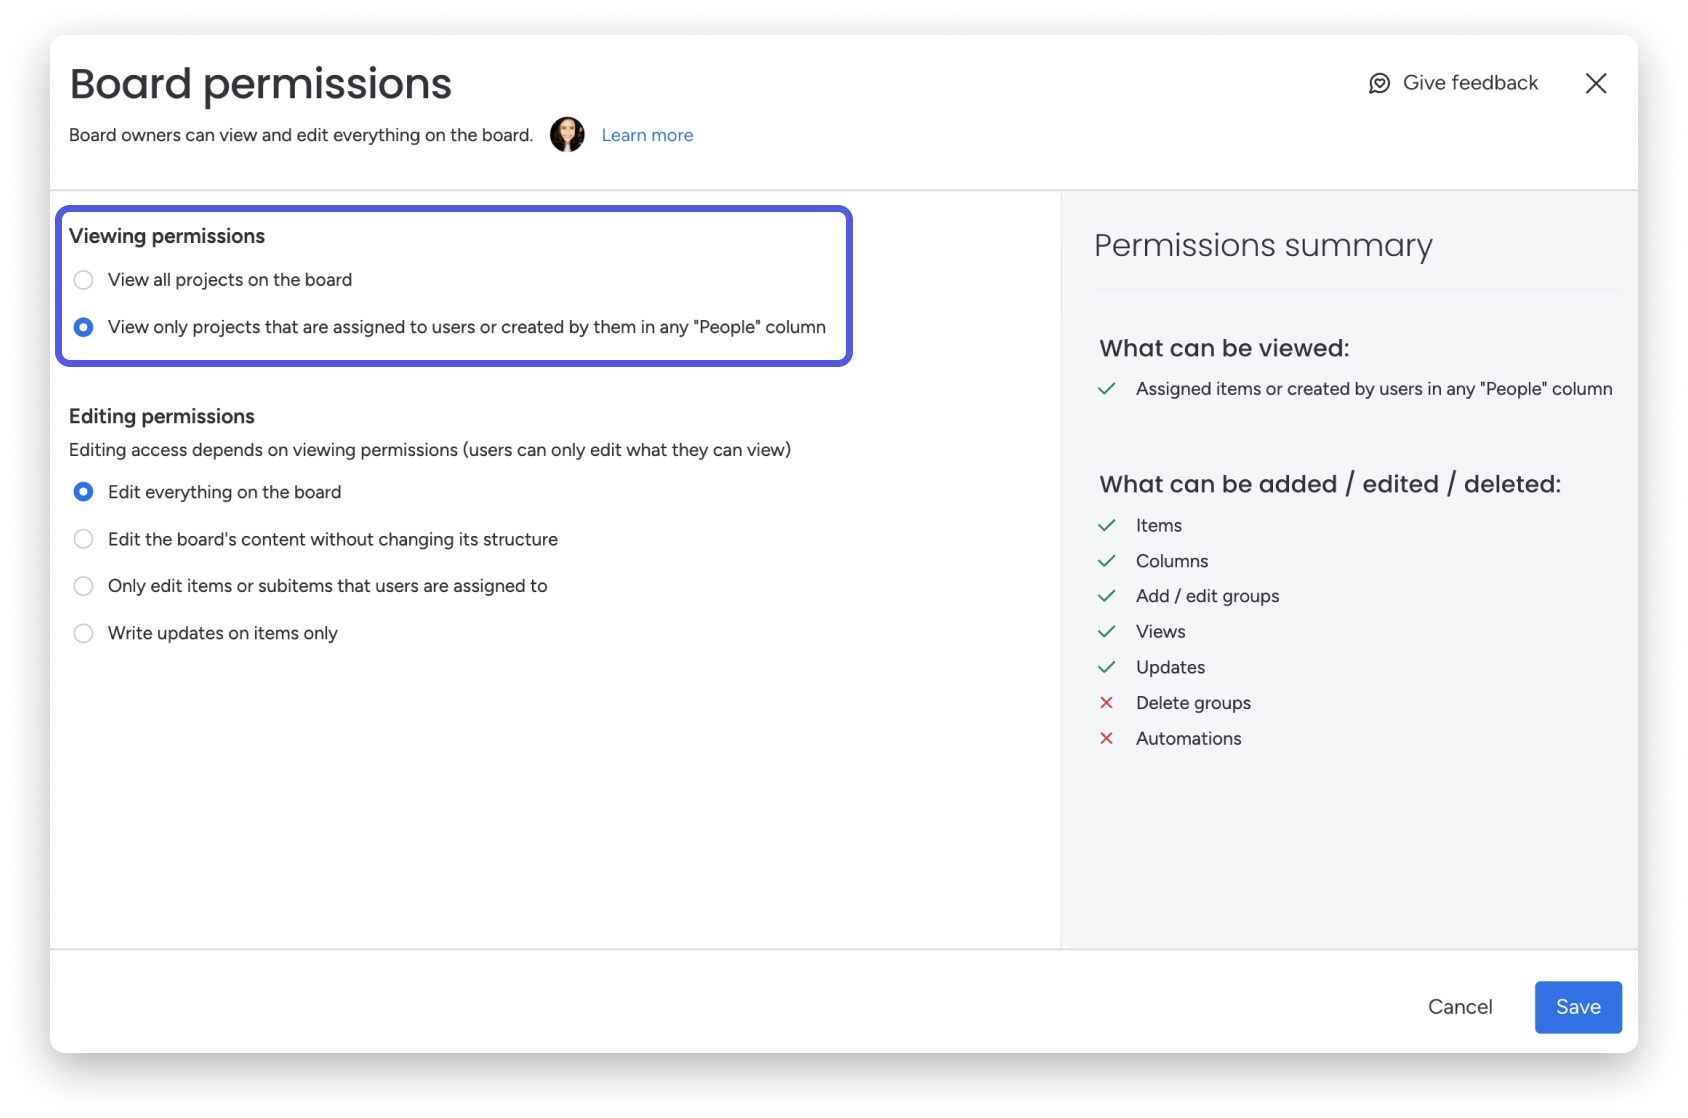Click the "Give feedback" label
This screenshot has height=1118, width=1688.
click(1470, 83)
